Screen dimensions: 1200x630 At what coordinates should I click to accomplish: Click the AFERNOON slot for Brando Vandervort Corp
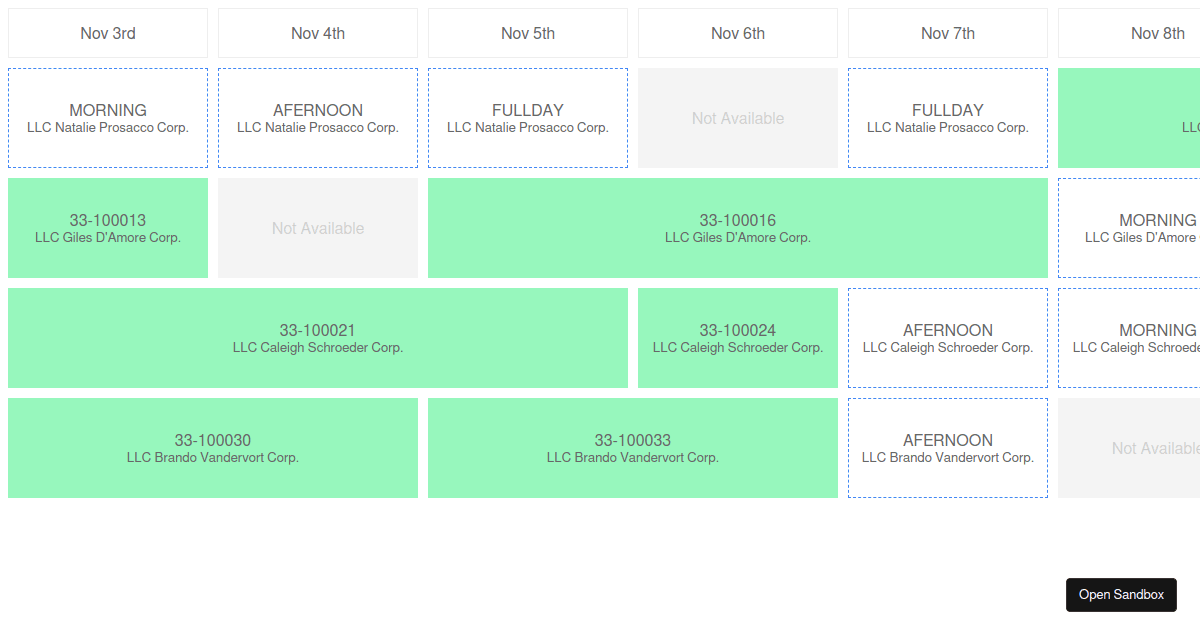[x=947, y=447]
